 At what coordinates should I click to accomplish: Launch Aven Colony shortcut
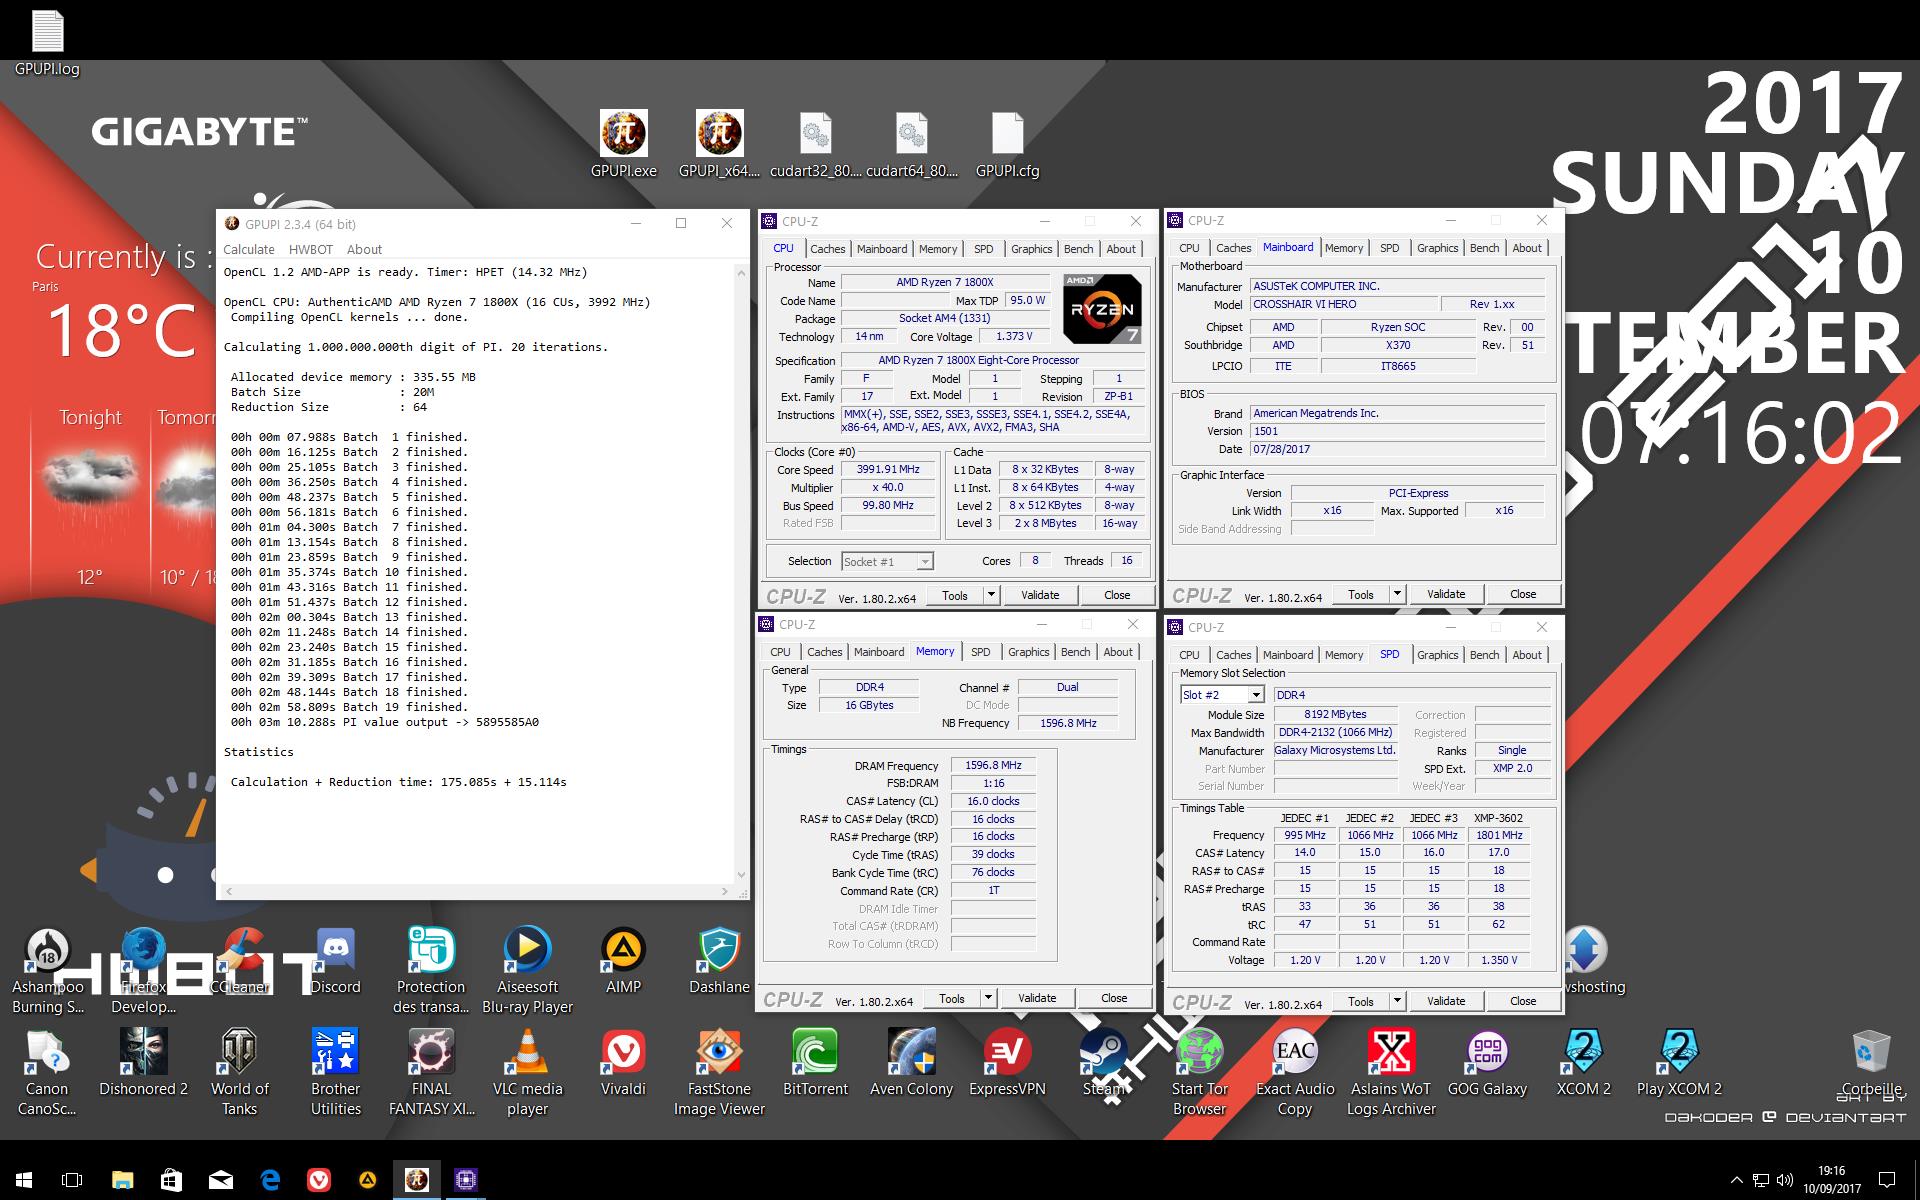(911, 1062)
